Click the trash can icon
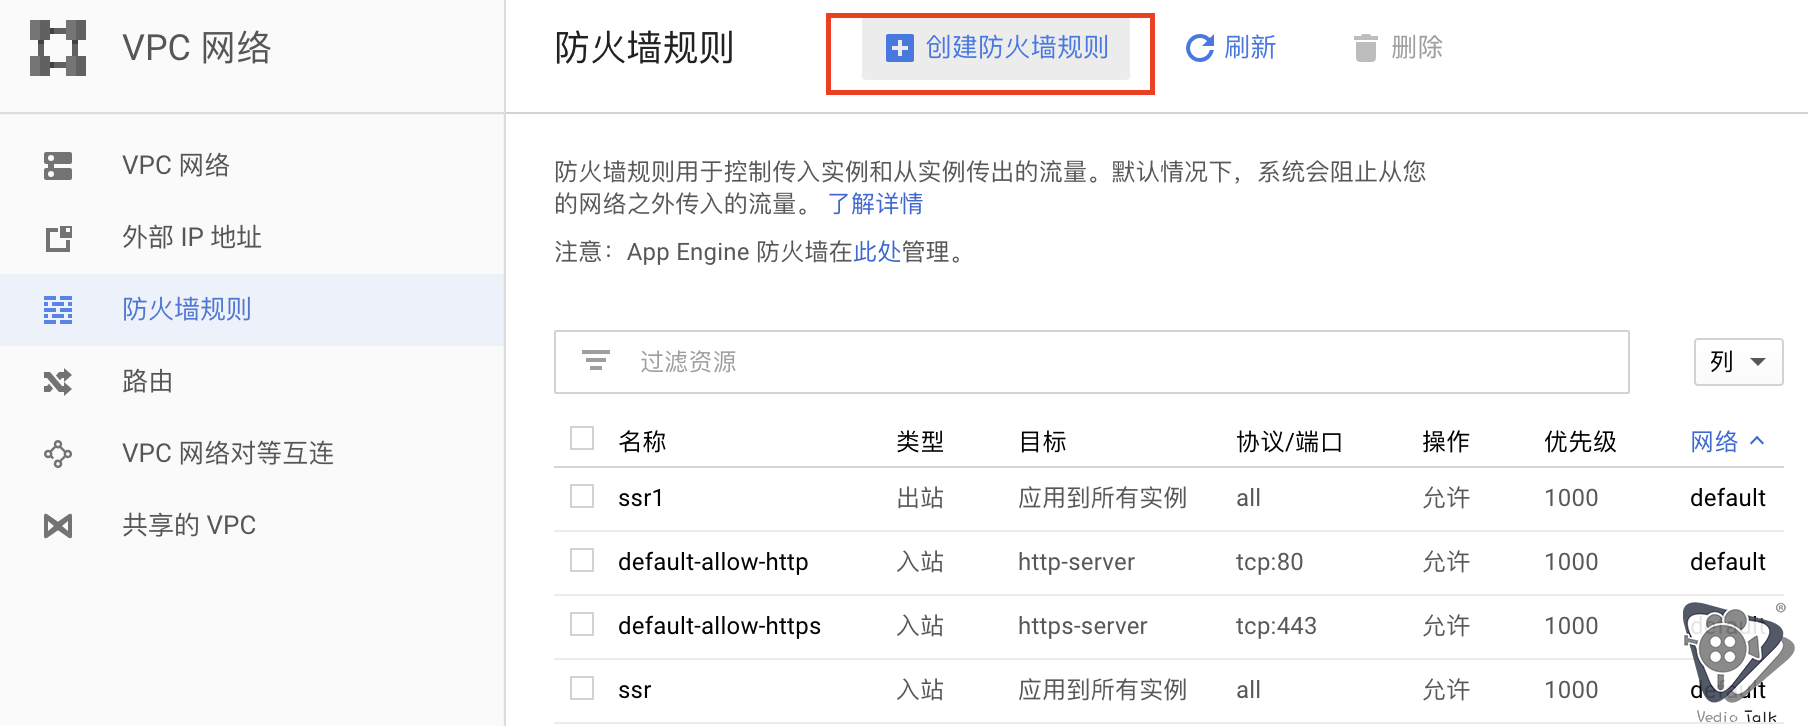The height and width of the screenshot is (726, 1808). coord(1366,48)
